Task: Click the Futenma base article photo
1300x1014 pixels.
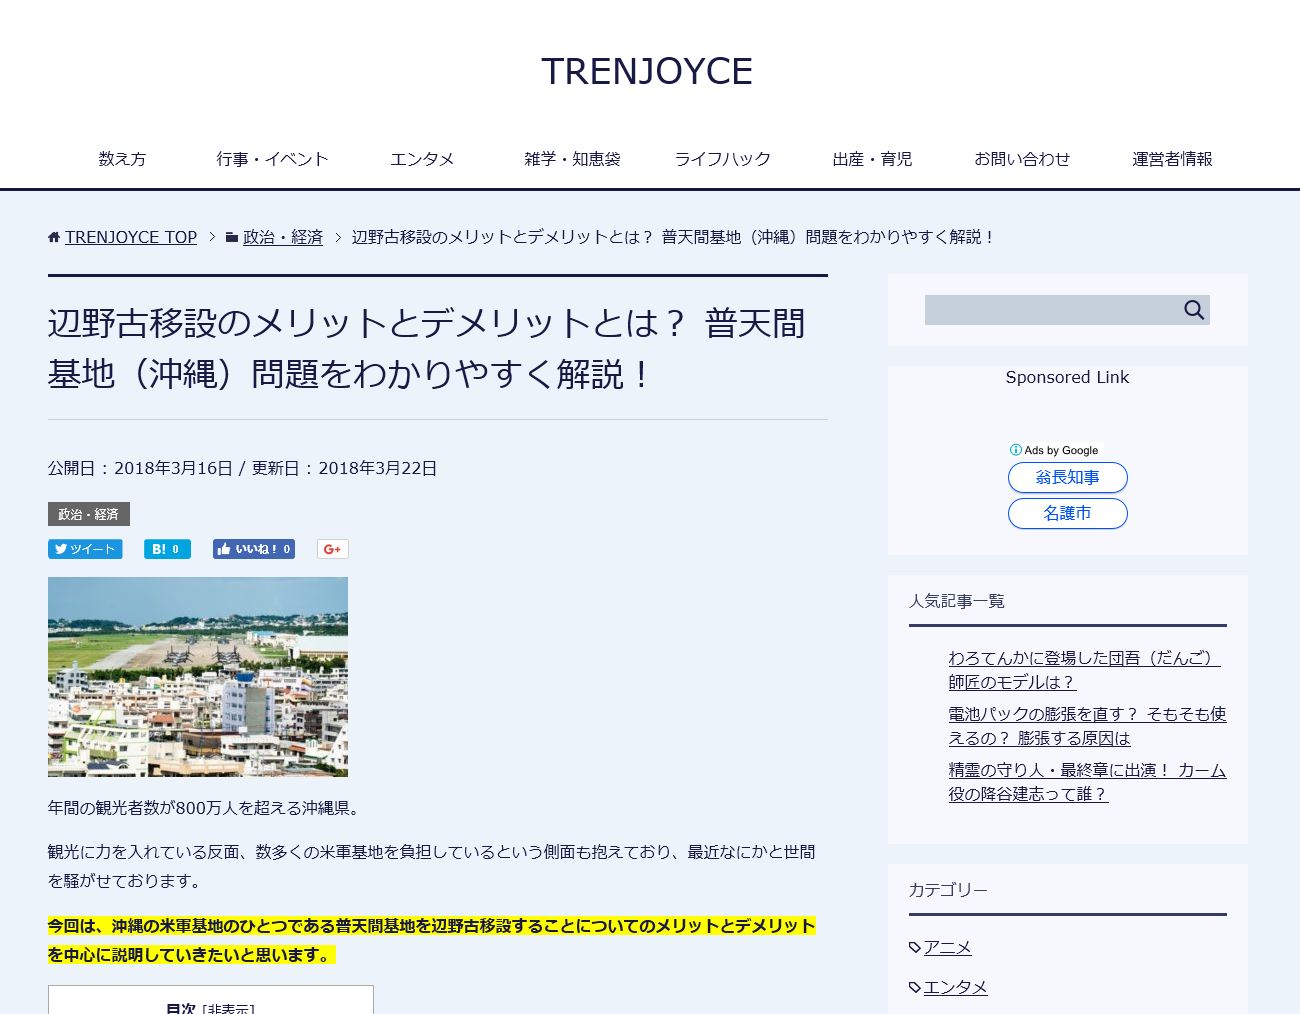Action: (198, 677)
